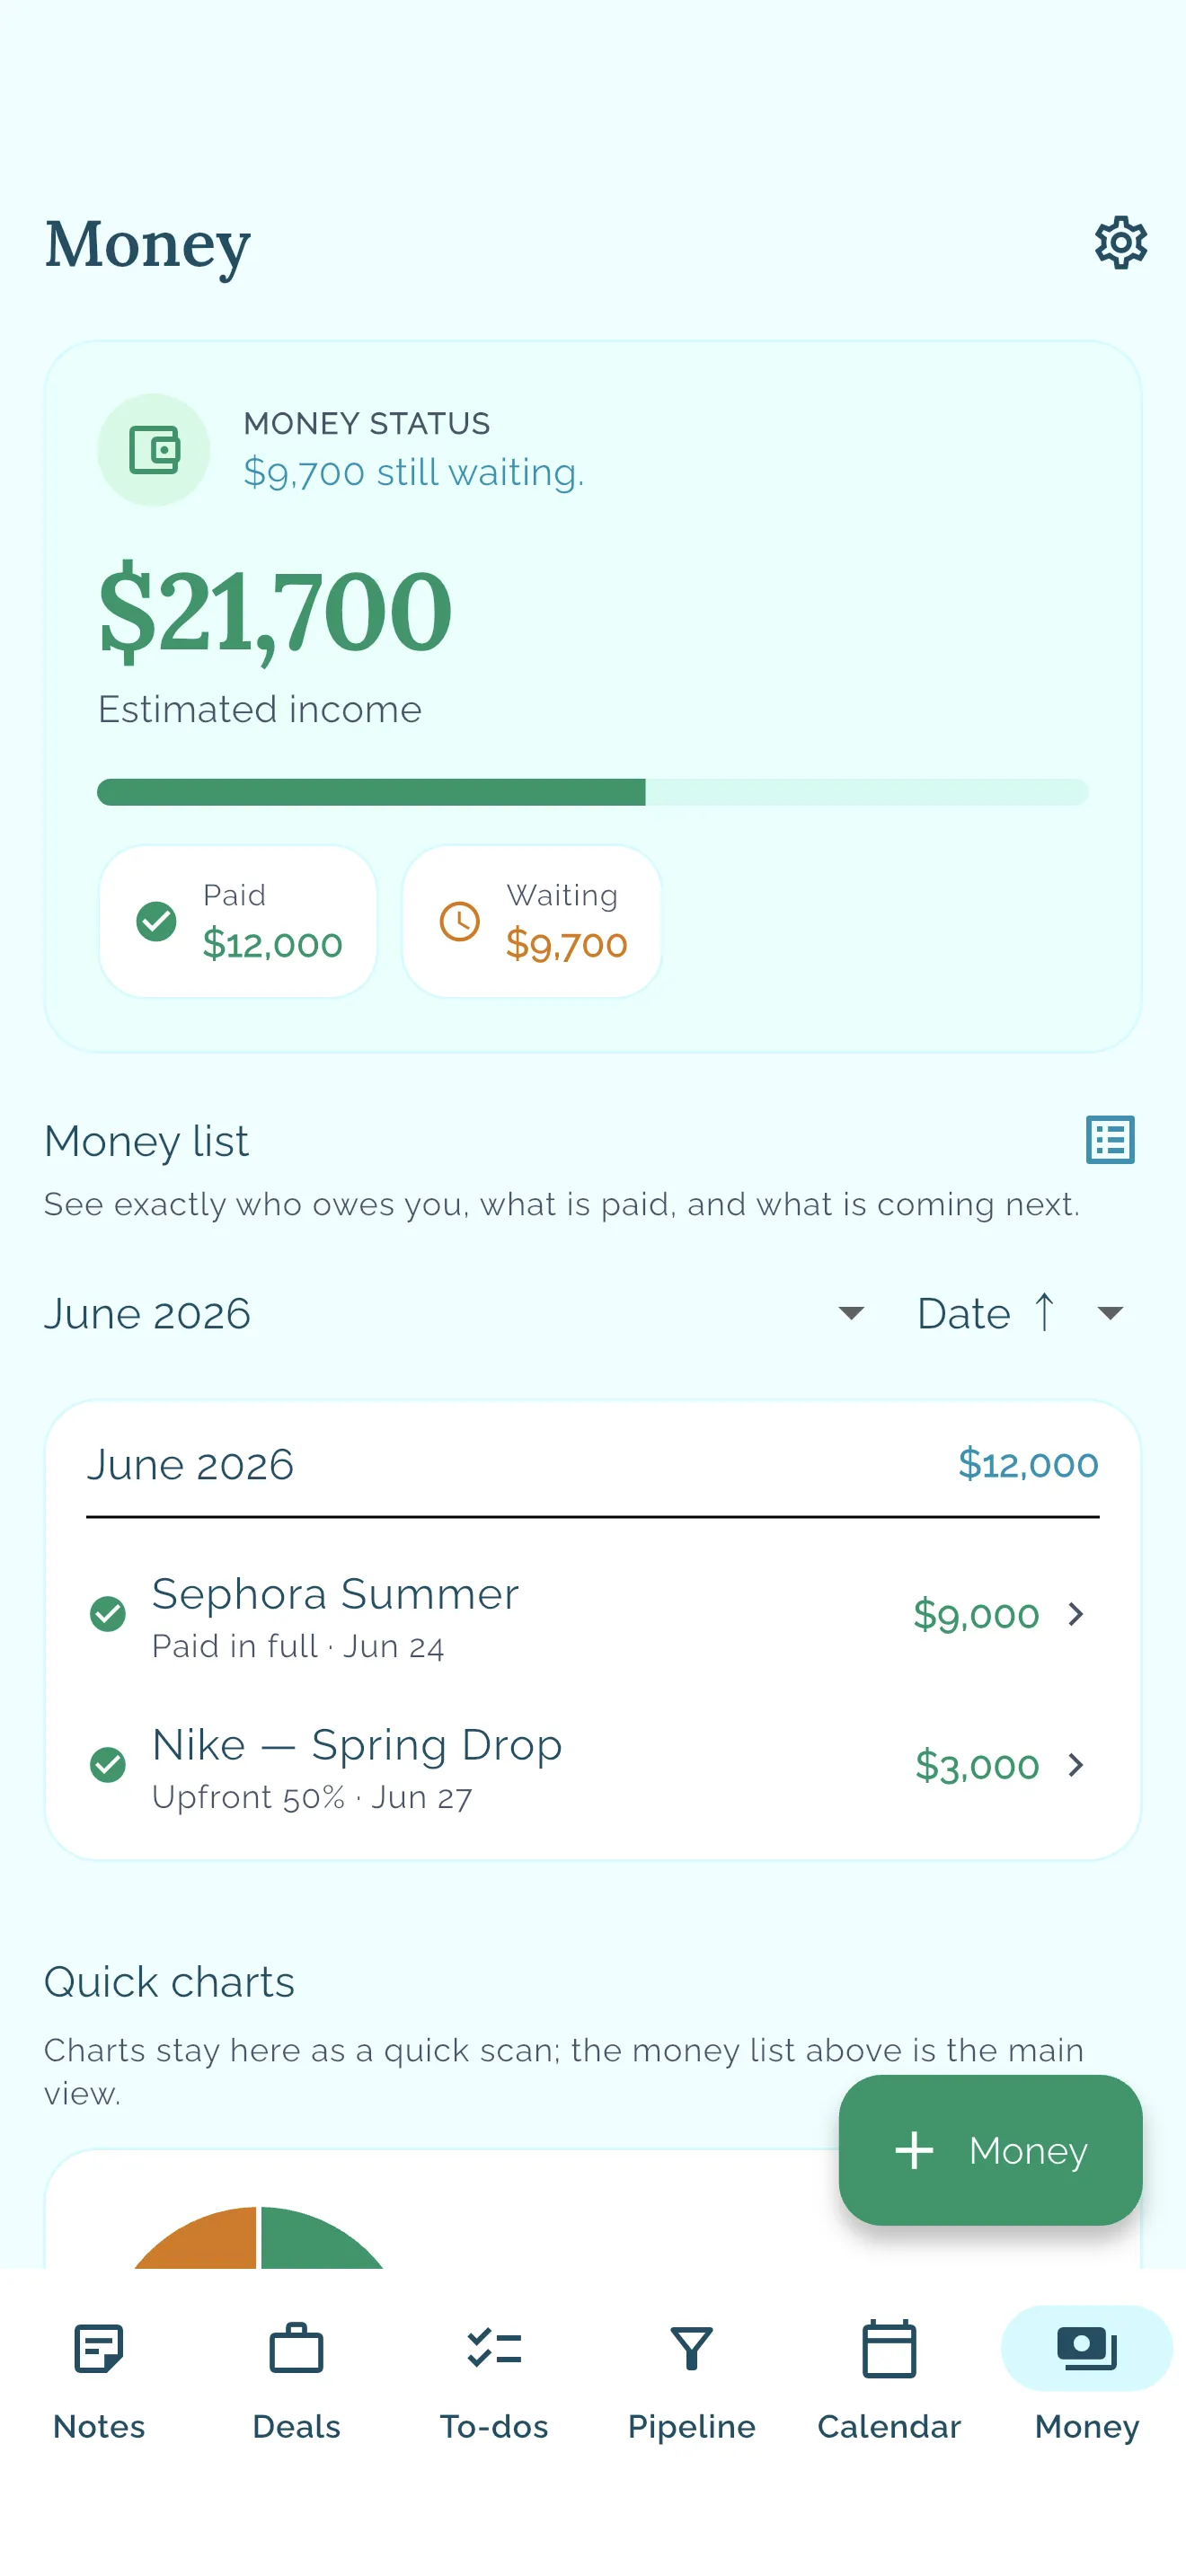The image size is (1186, 2576).
Task: Go to Deals briefcase icon
Action: [x=296, y=2349]
